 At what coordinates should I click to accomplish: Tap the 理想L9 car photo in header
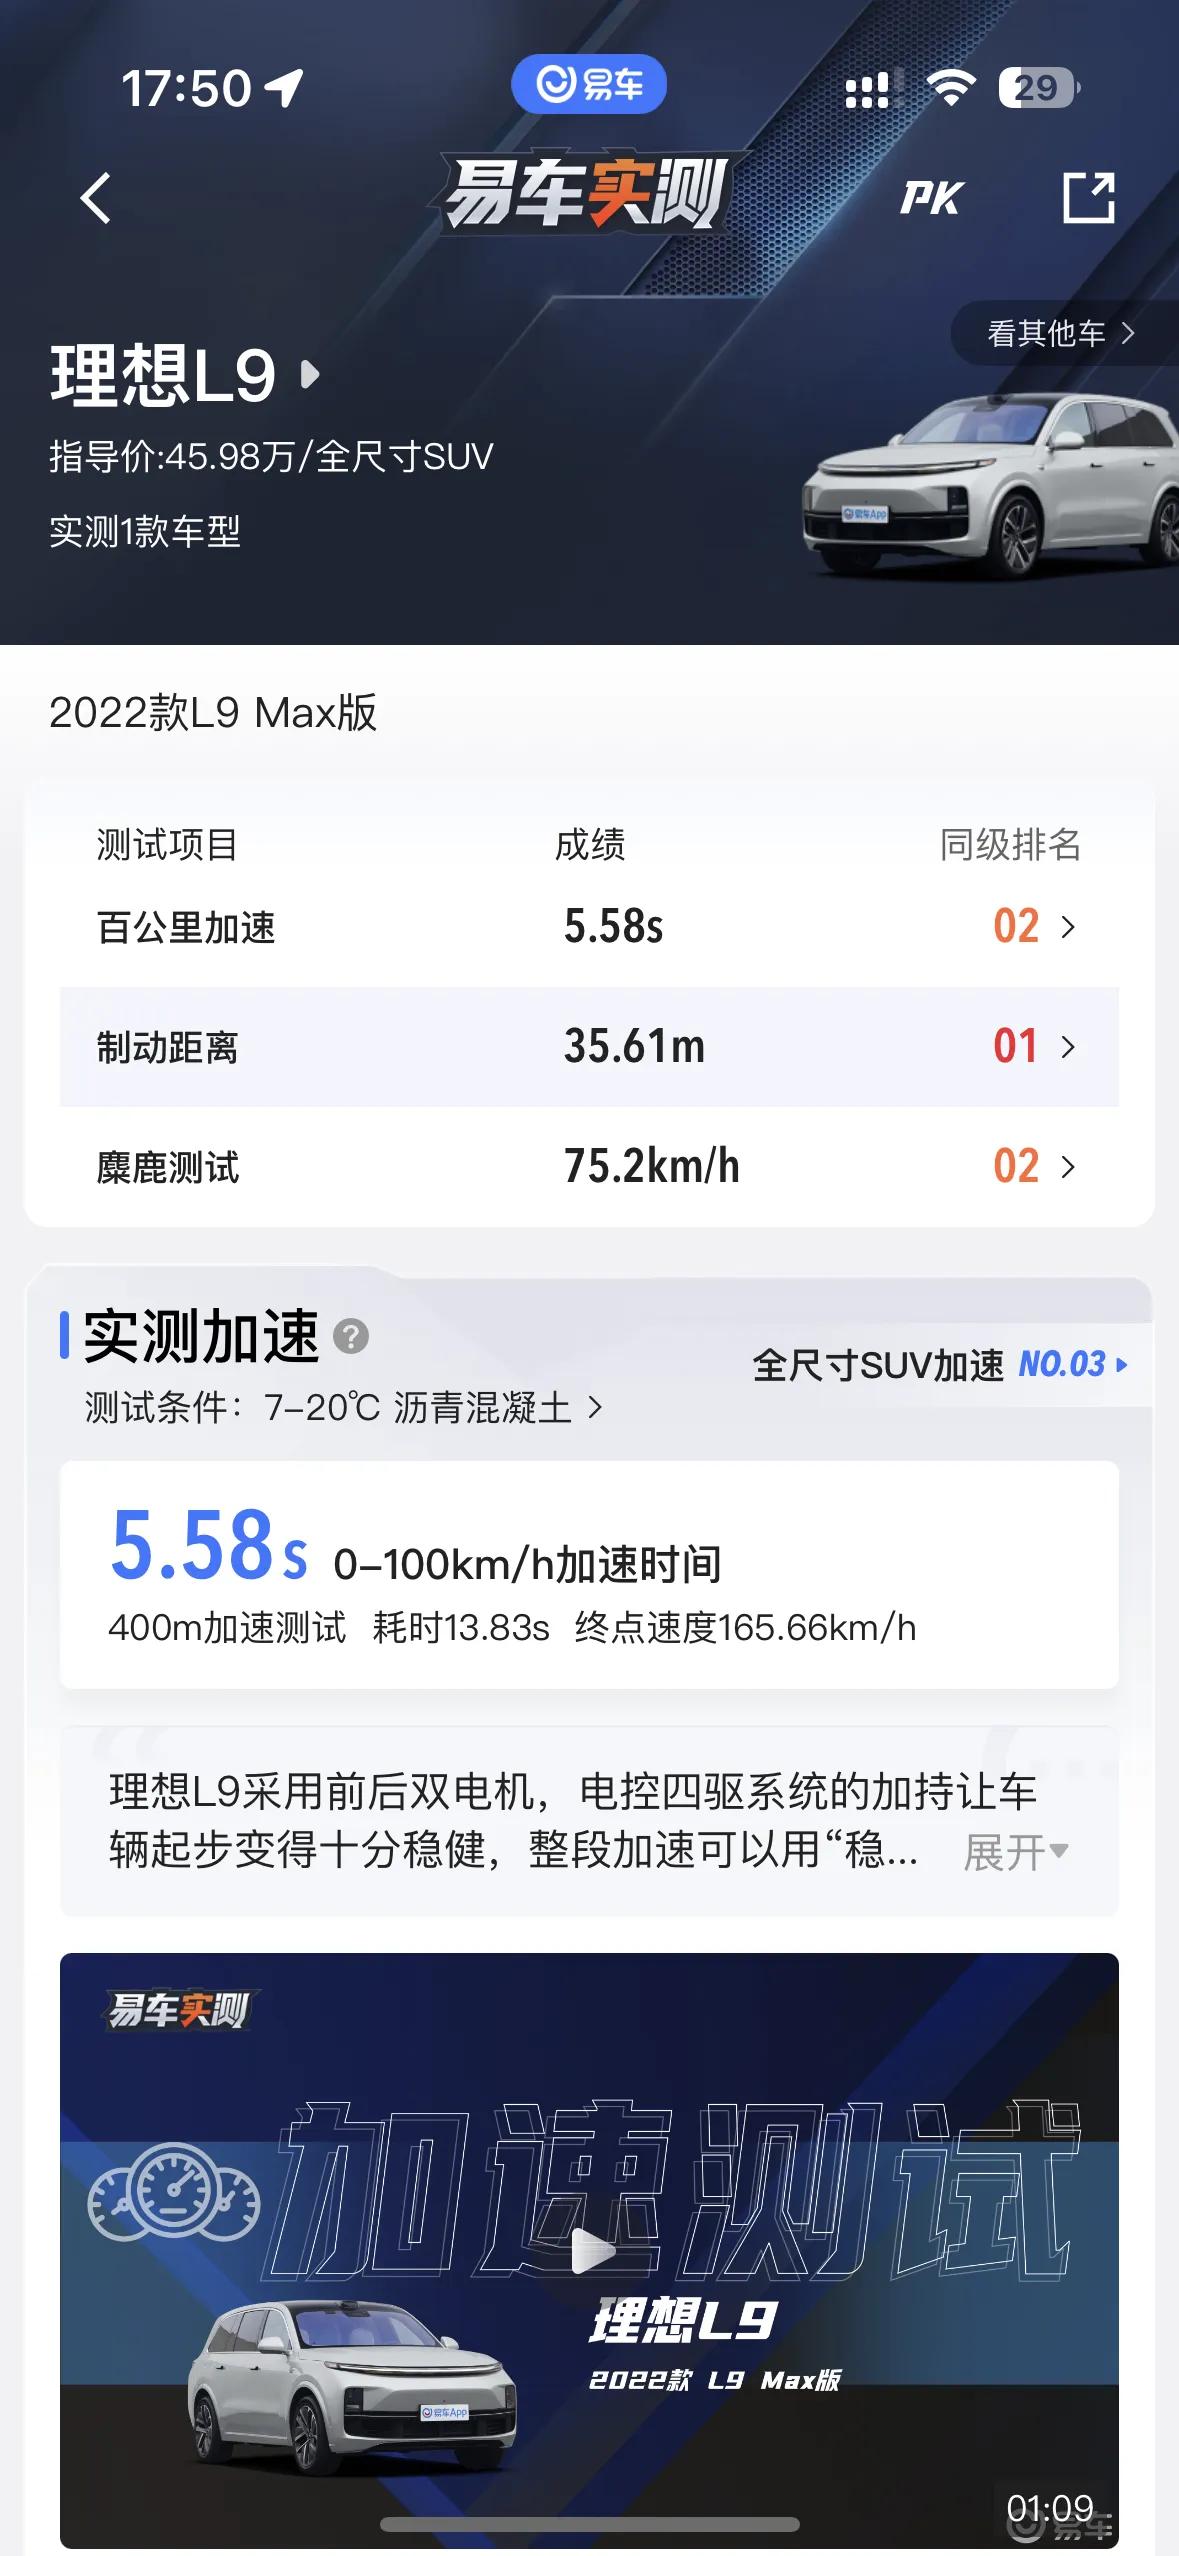point(990,487)
